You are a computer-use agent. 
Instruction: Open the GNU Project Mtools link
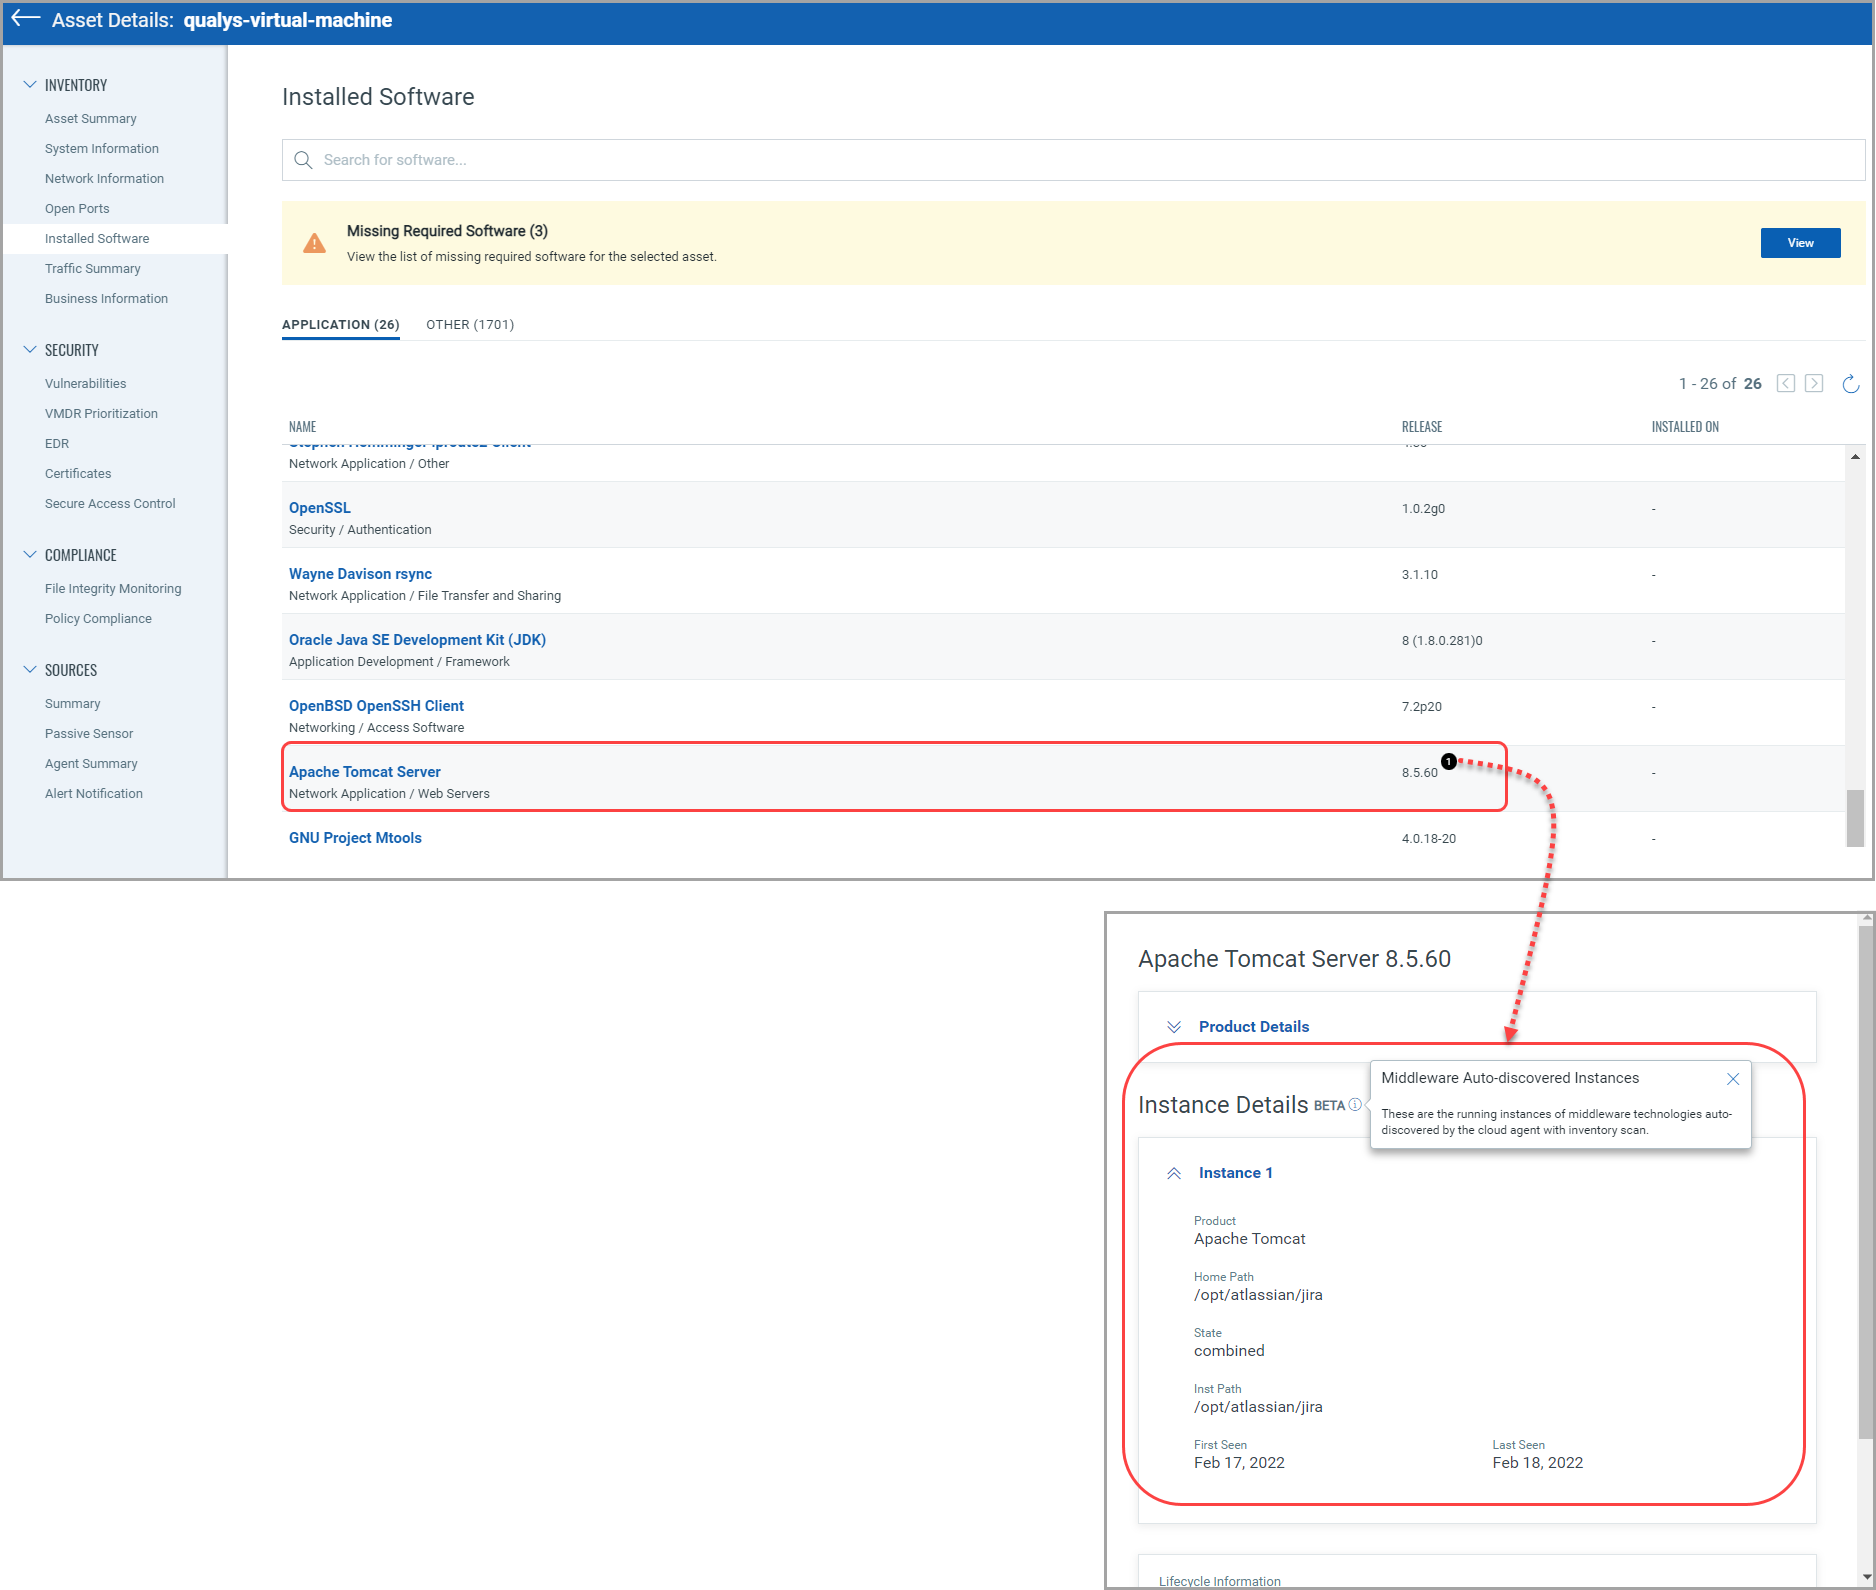click(x=356, y=838)
